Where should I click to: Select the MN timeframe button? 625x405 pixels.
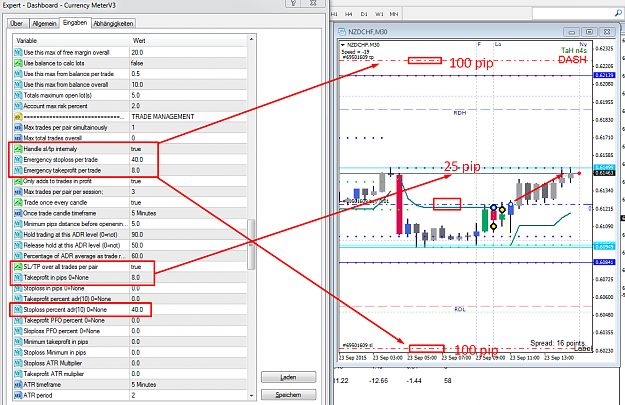[394, 14]
